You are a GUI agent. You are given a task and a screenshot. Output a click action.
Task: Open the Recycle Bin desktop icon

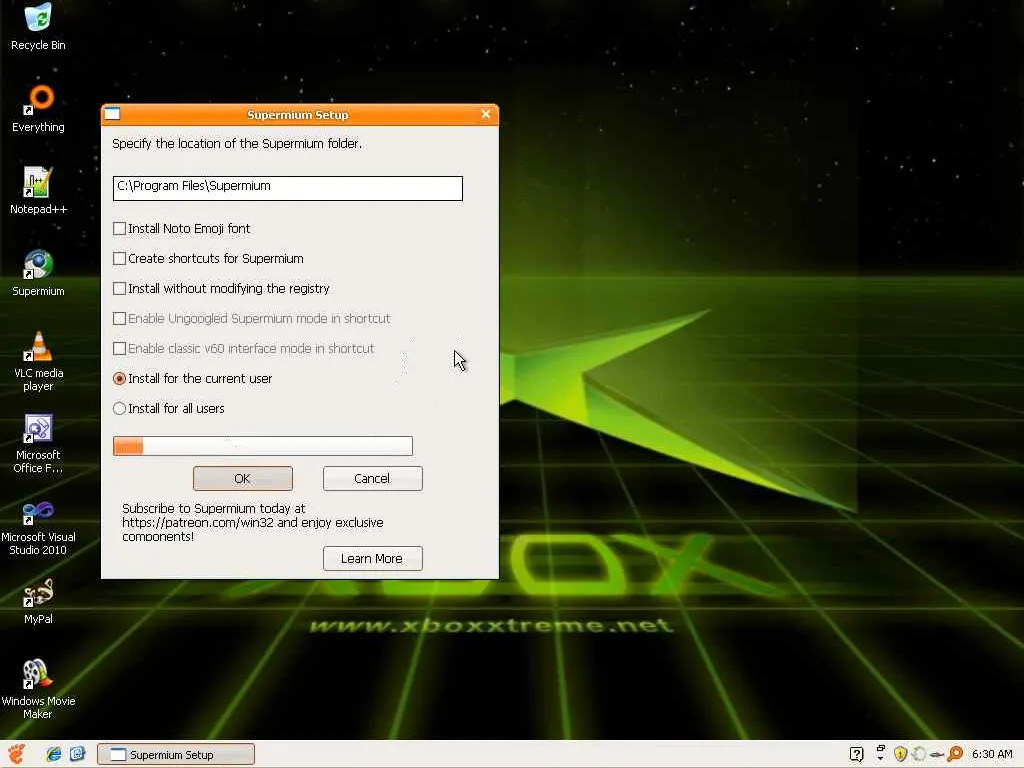[x=38, y=26]
